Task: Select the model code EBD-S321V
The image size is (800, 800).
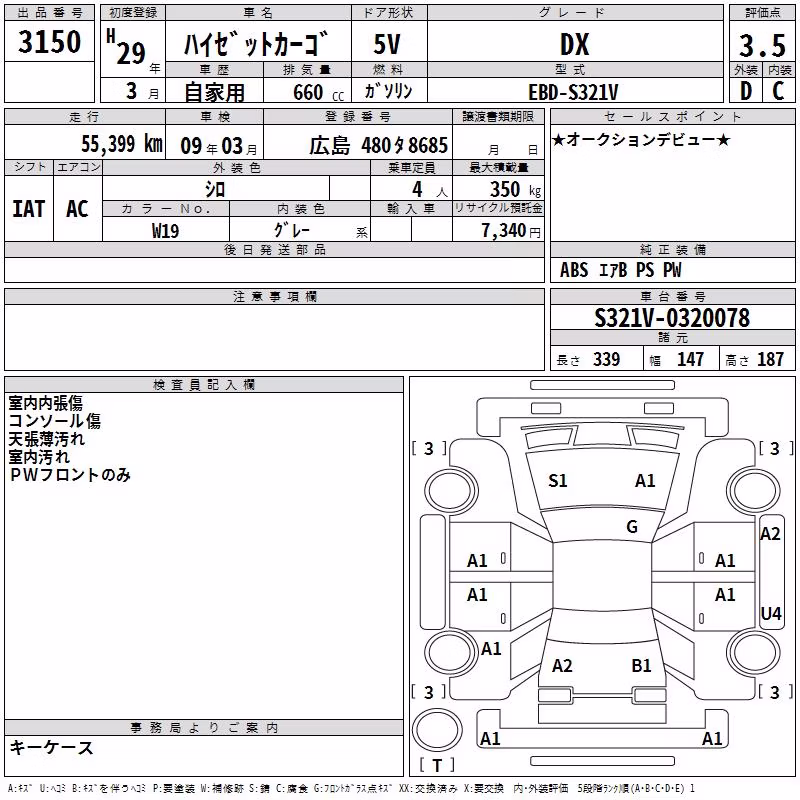Action: tap(573, 92)
